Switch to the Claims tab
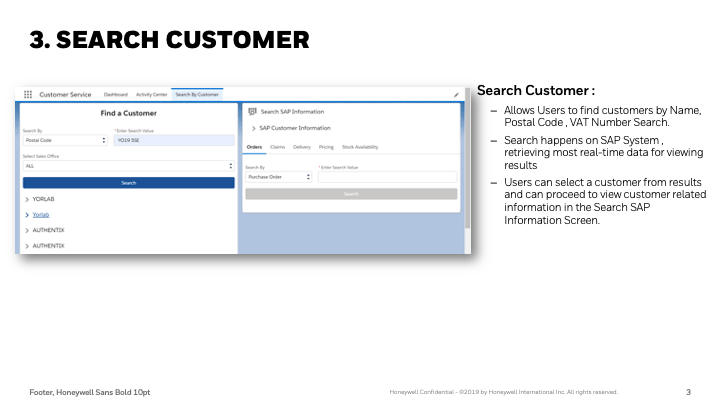Image resolution: width=720 pixels, height=405 pixels. point(277,147)
